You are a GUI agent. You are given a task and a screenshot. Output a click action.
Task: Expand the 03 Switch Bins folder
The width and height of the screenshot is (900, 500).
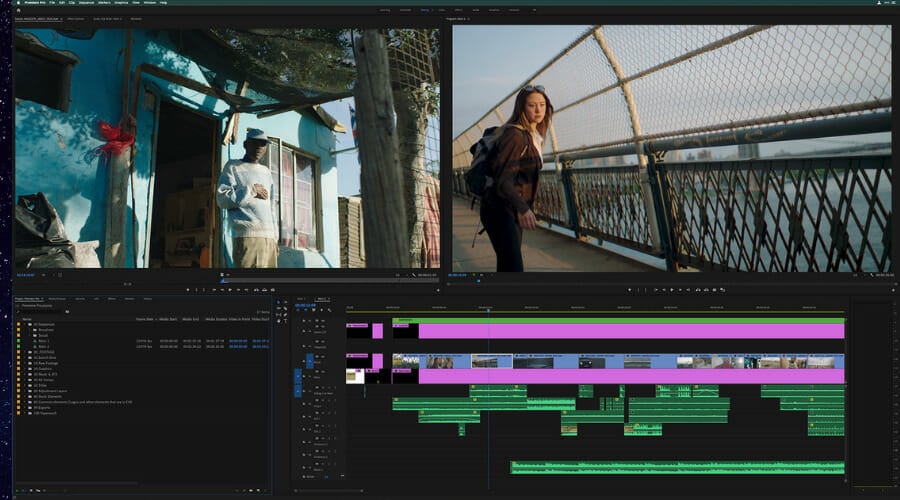(x=25, y=358)
